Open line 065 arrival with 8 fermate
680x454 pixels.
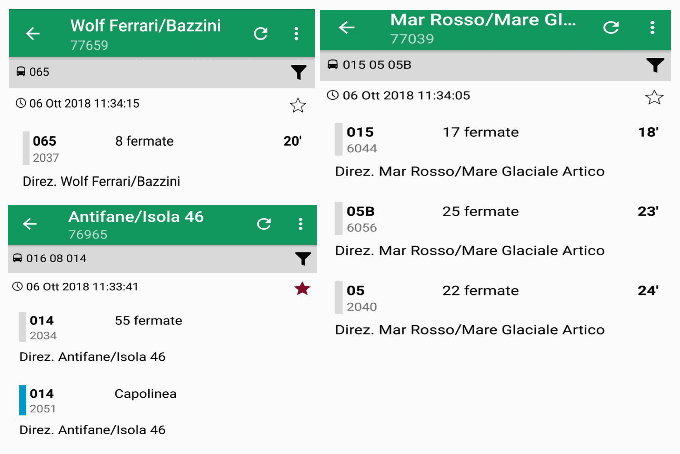pos(160,149)
